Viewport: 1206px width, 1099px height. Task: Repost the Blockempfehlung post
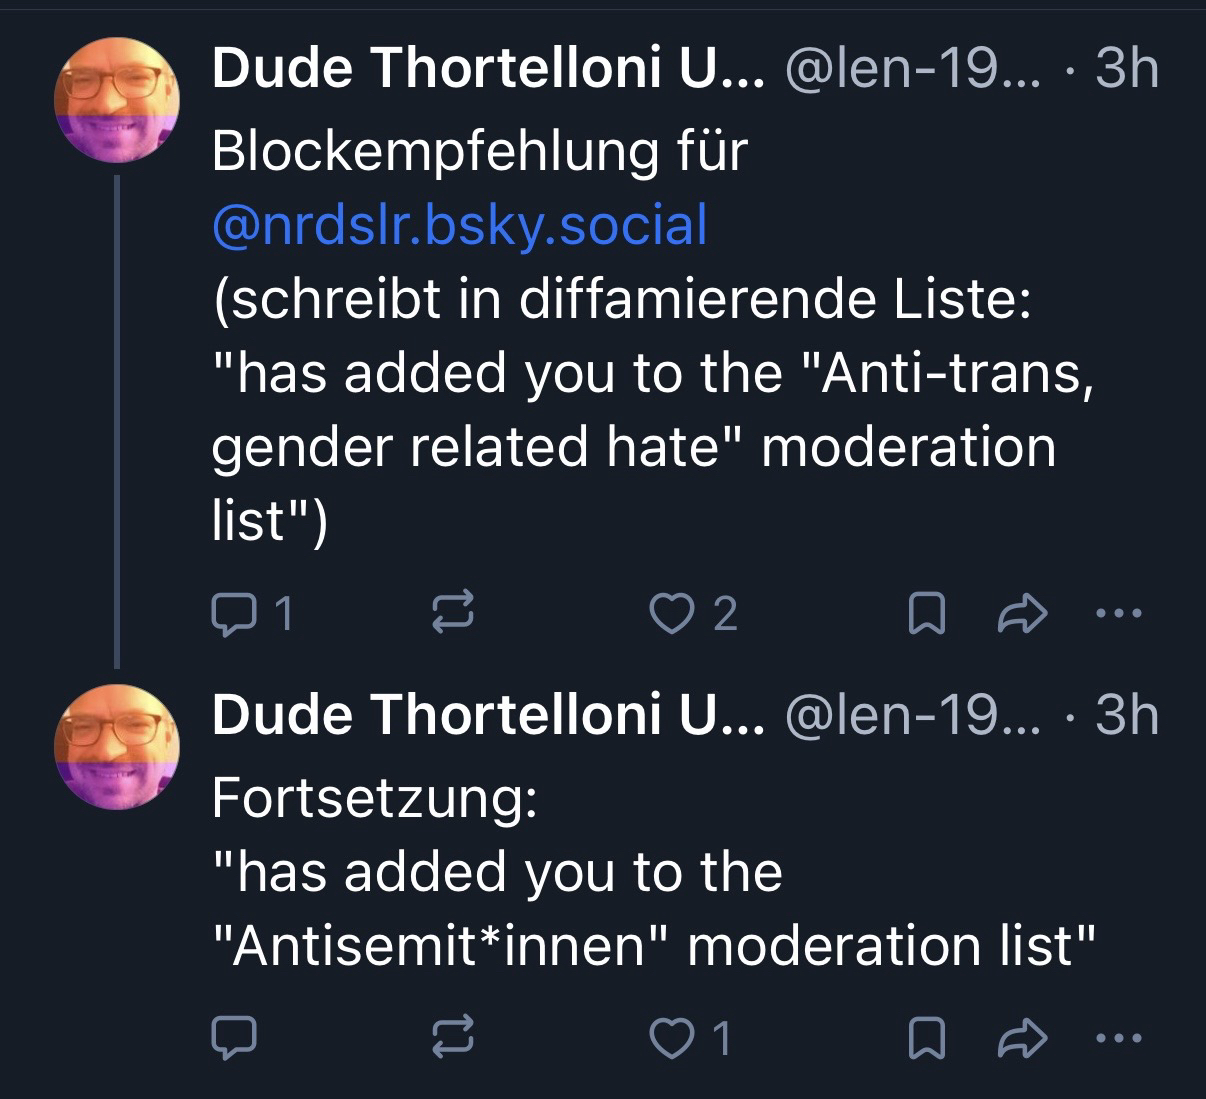[452, 613]
